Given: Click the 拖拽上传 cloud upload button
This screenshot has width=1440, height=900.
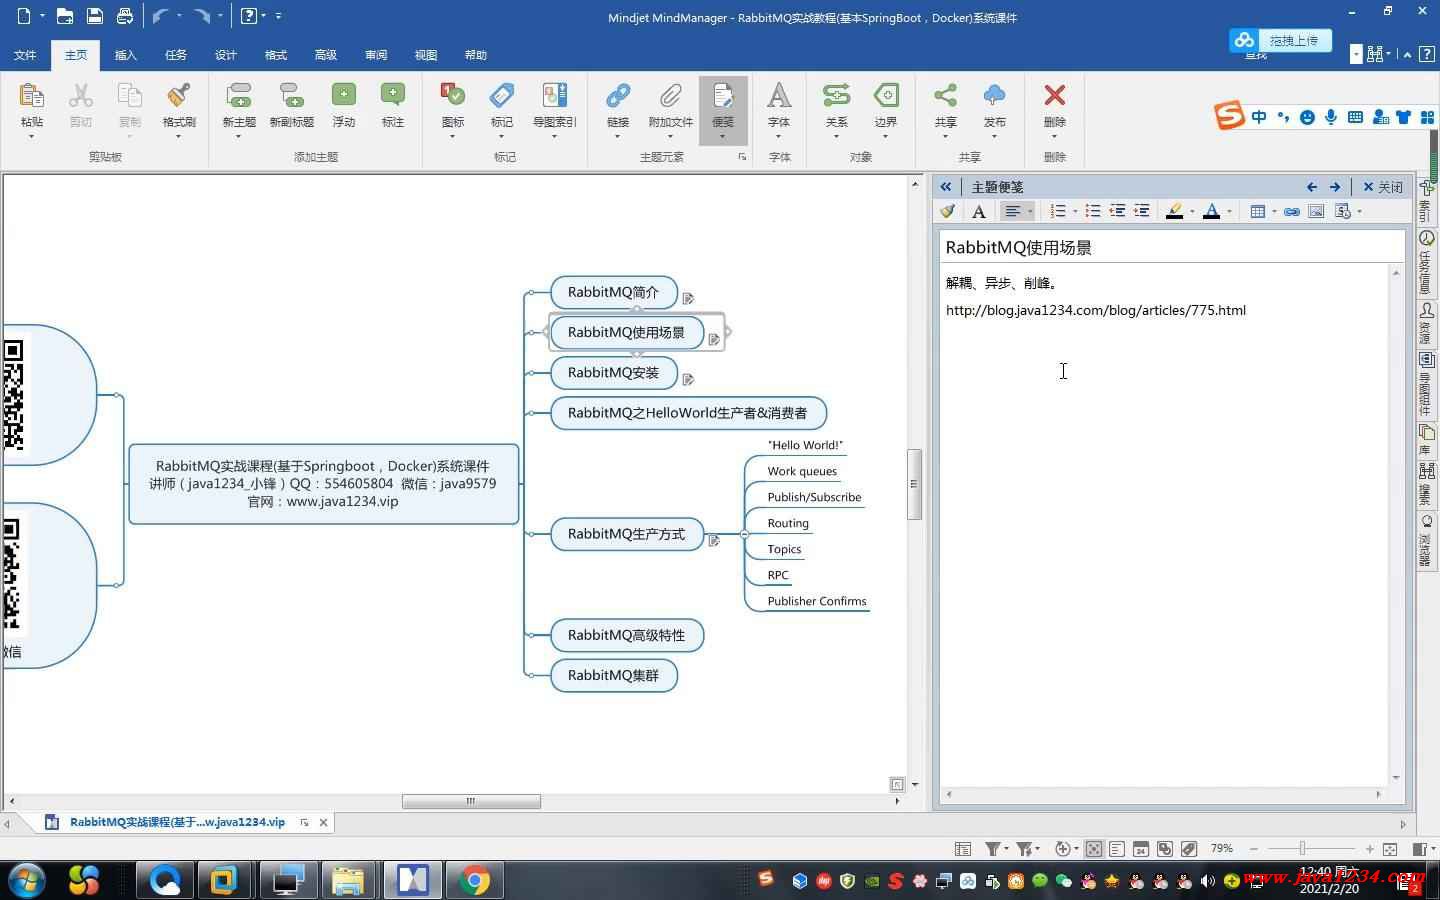Looking at the screenshot, I should (1280, 41).
